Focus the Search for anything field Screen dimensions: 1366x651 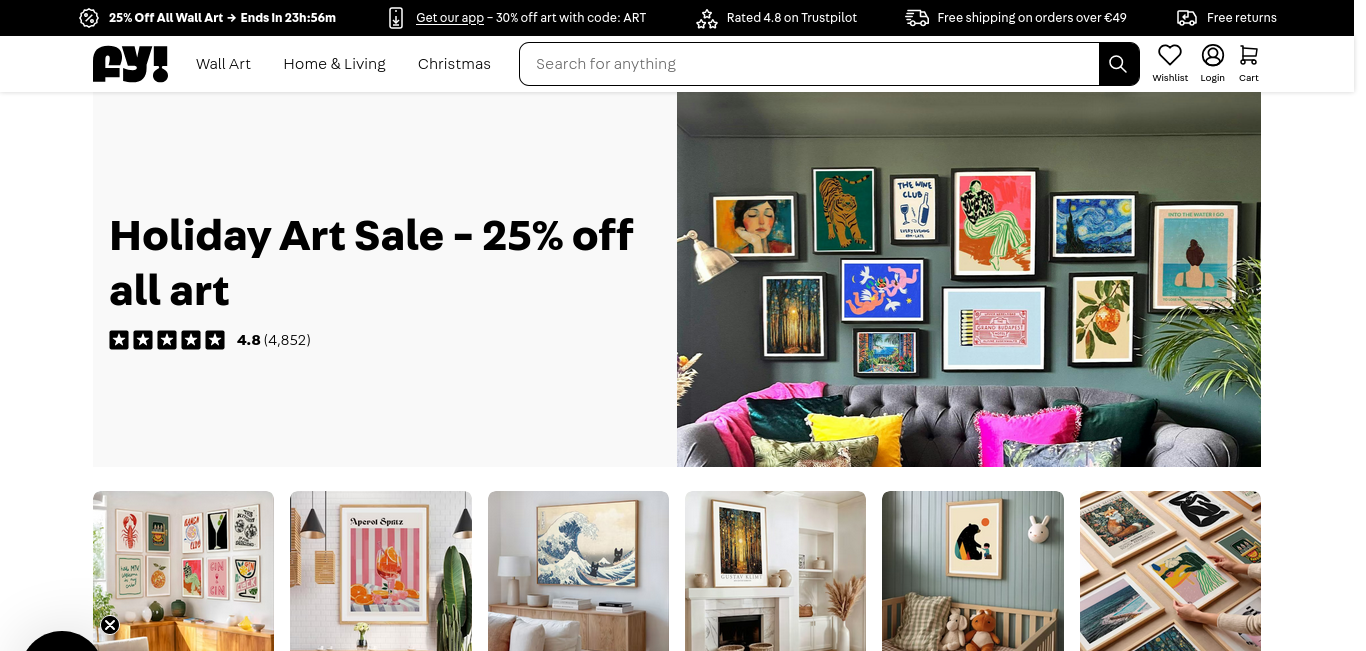point(809,64)
